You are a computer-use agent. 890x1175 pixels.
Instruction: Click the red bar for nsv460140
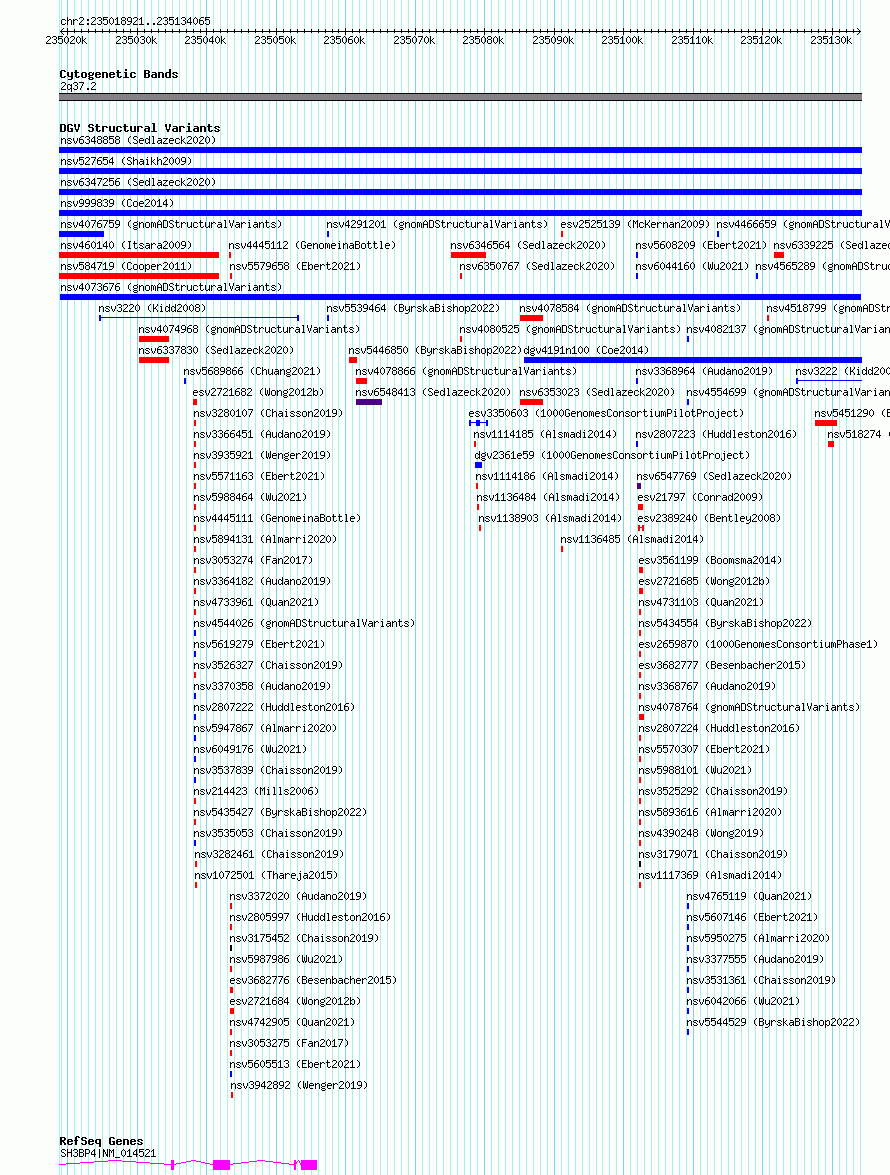pyautogui.click(x=139, y=256)
